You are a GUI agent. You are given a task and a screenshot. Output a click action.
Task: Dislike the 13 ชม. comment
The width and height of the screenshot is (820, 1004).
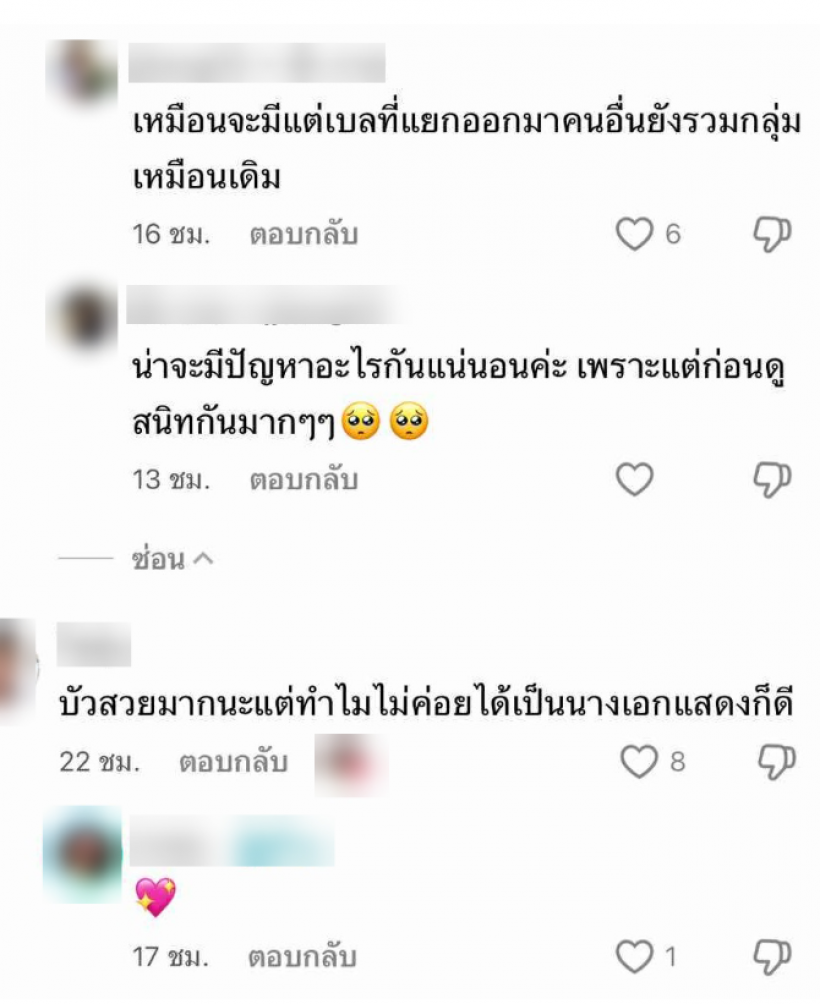(x=772, y=480)
